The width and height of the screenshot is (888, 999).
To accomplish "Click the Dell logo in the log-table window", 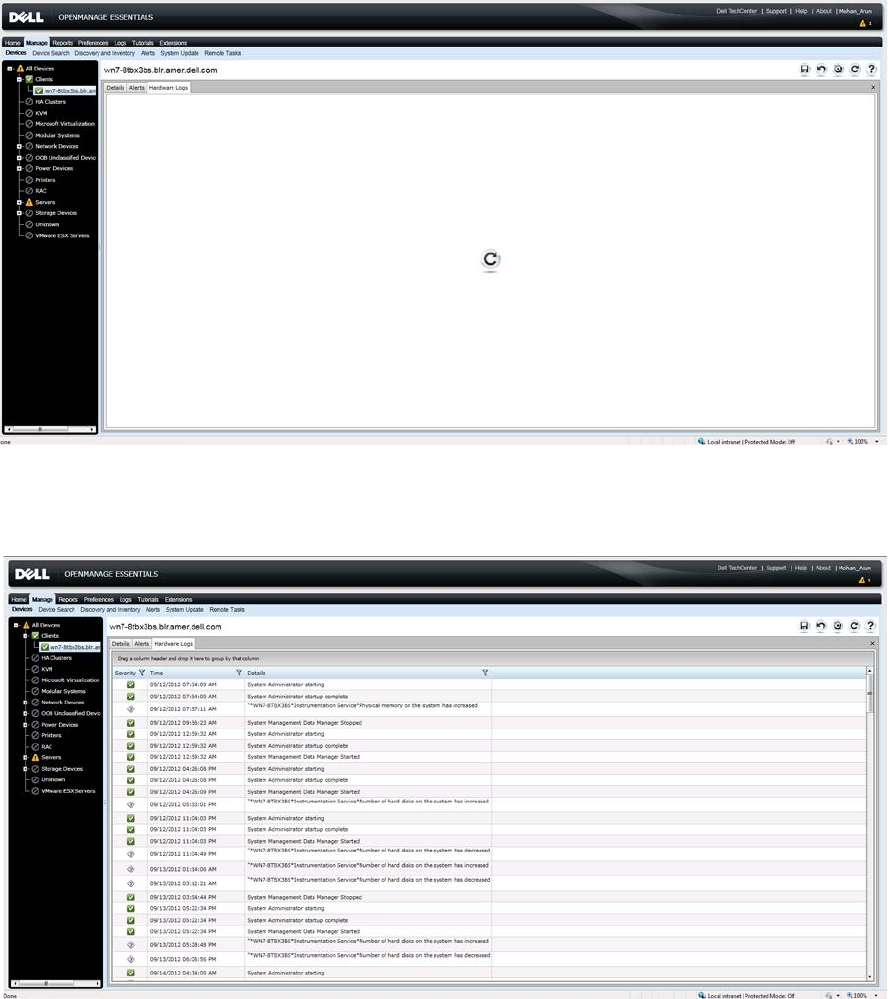I will (32, 574).
